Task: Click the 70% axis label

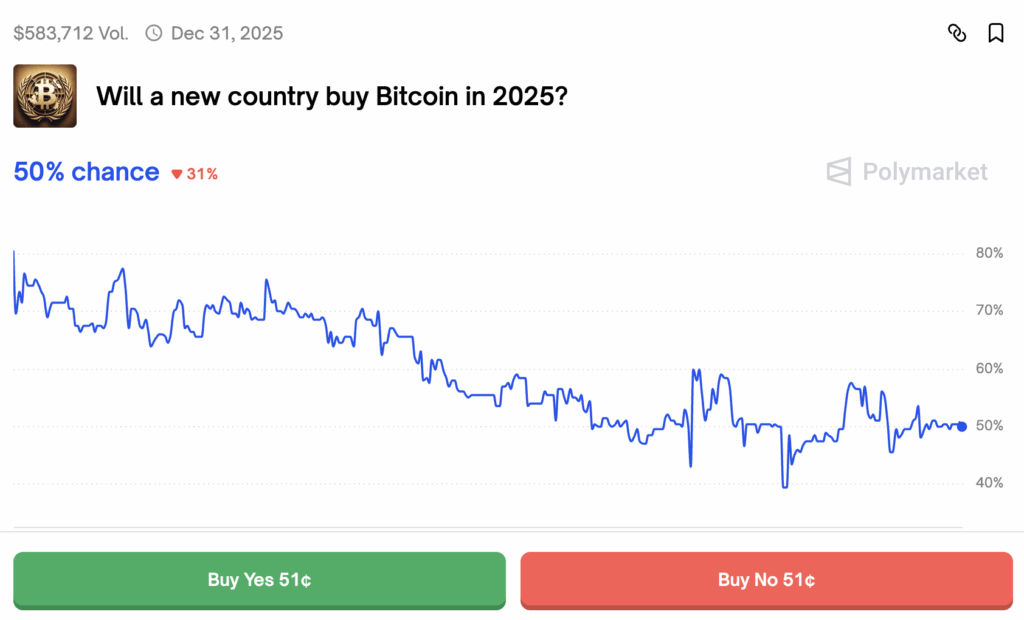Action: (x=989, y=310)
